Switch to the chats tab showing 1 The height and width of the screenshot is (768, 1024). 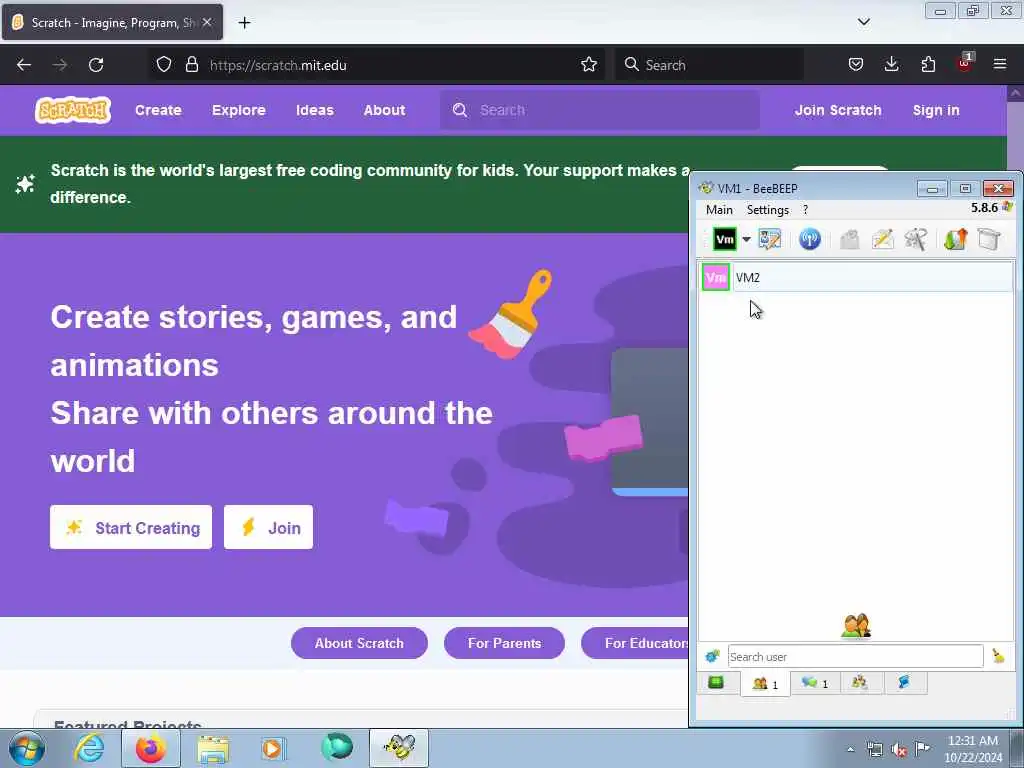[x=815, y=683]
